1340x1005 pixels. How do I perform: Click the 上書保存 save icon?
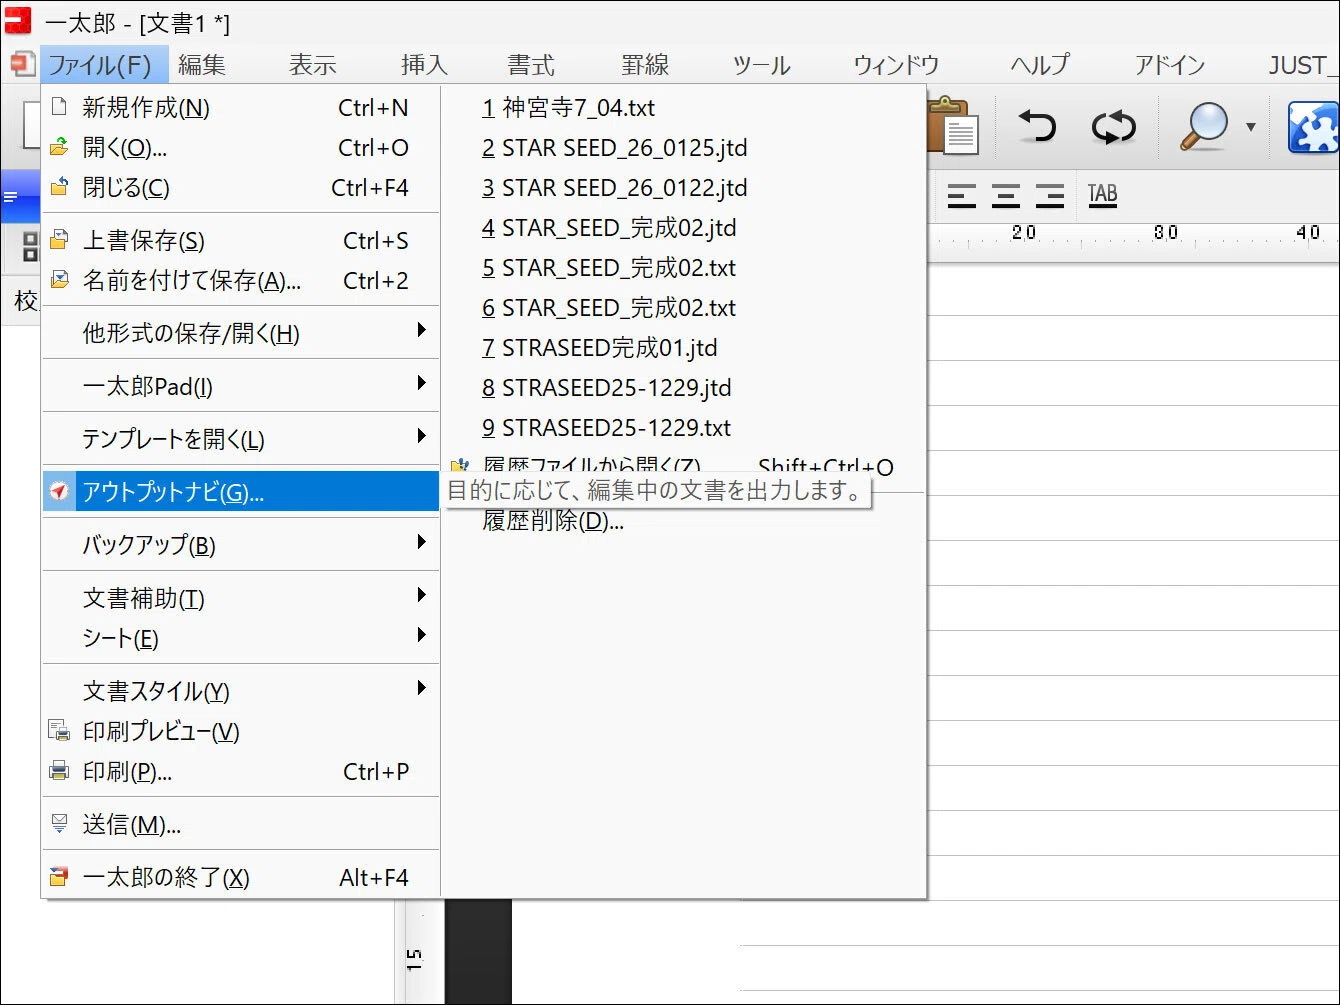point(60,240)
